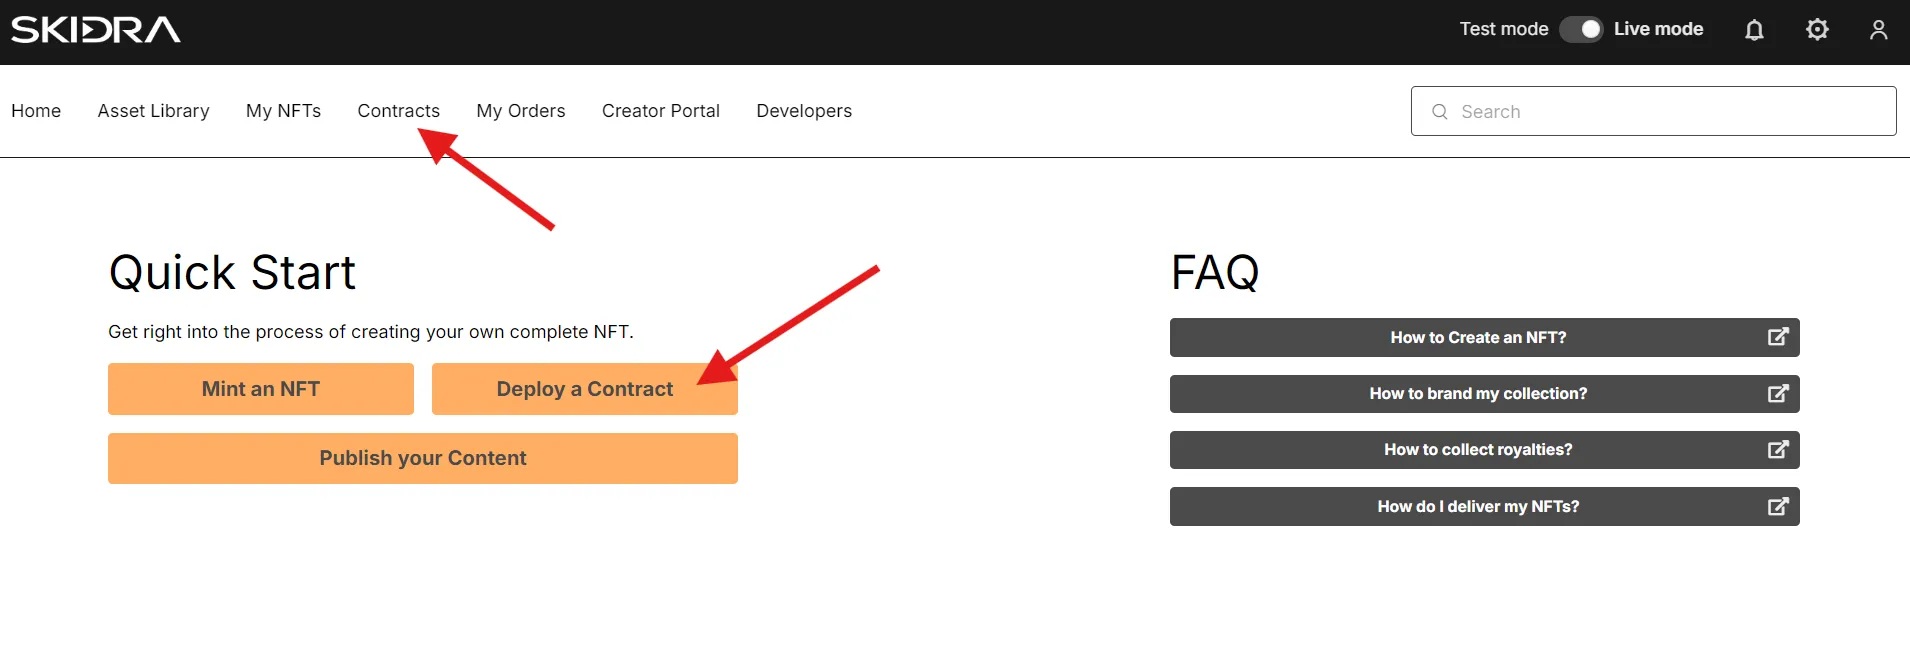Toggle the Test mode / Live mode switch

[1581, 29]
